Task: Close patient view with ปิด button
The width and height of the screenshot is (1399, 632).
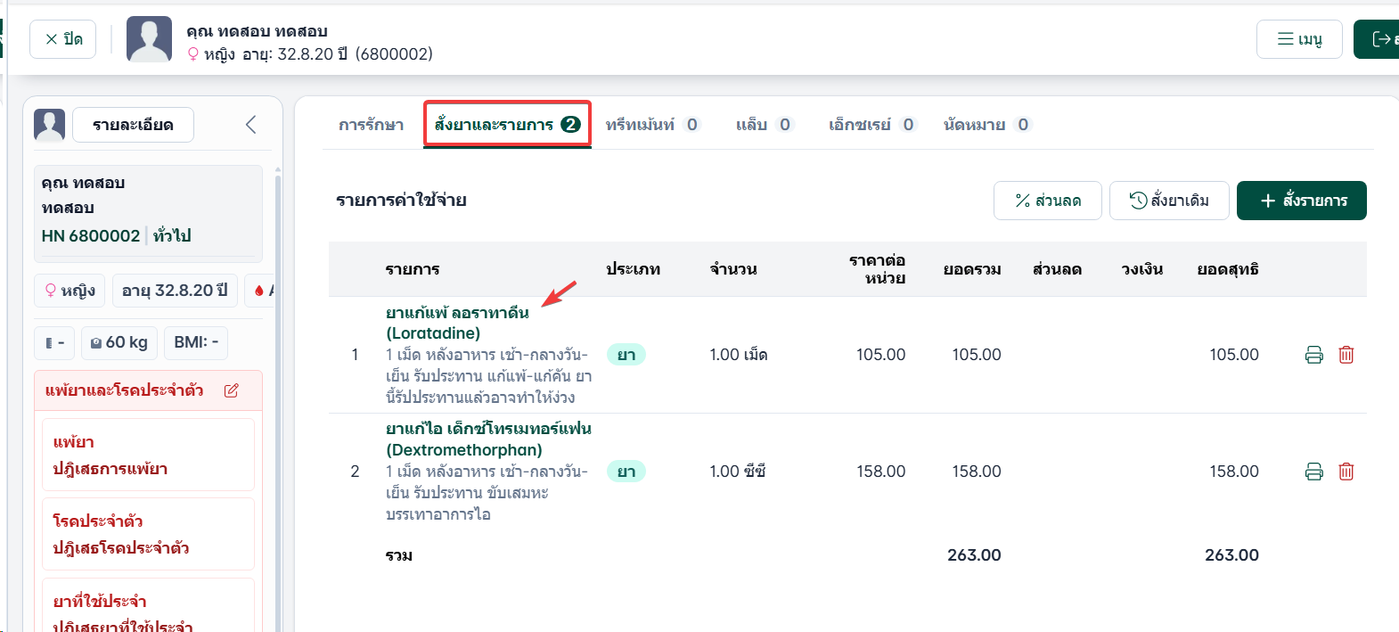Action: pos(63,40)
